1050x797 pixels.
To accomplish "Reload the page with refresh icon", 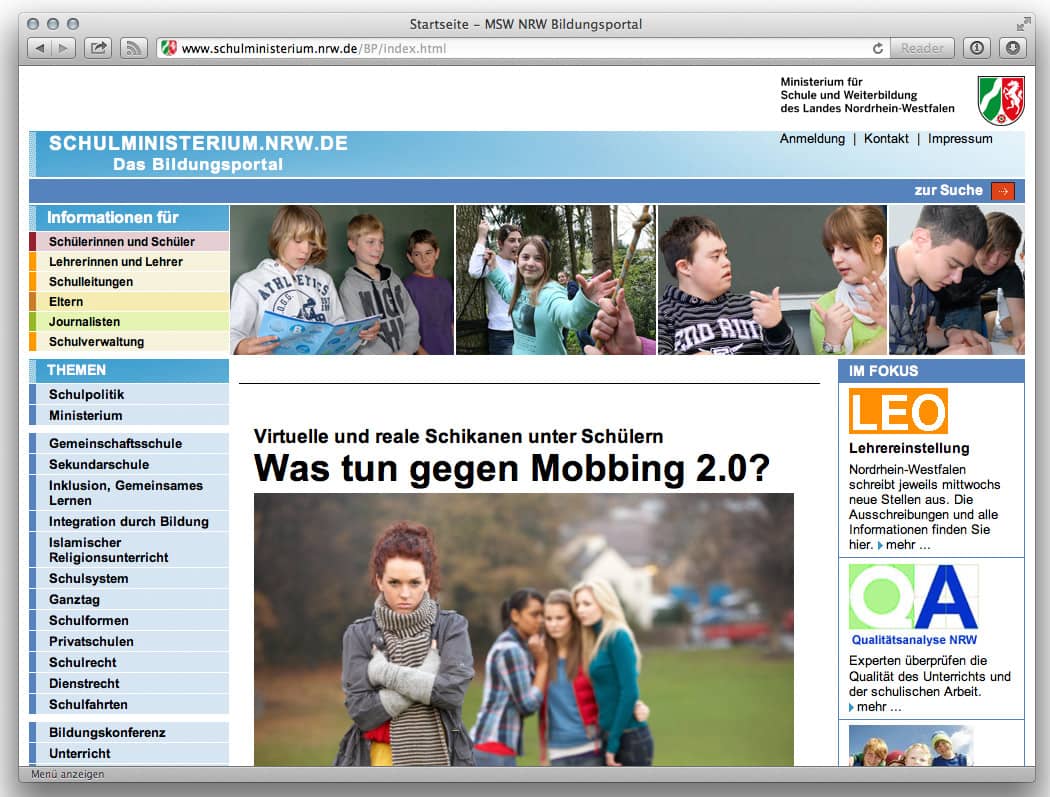I will click(x=878, y=48).
